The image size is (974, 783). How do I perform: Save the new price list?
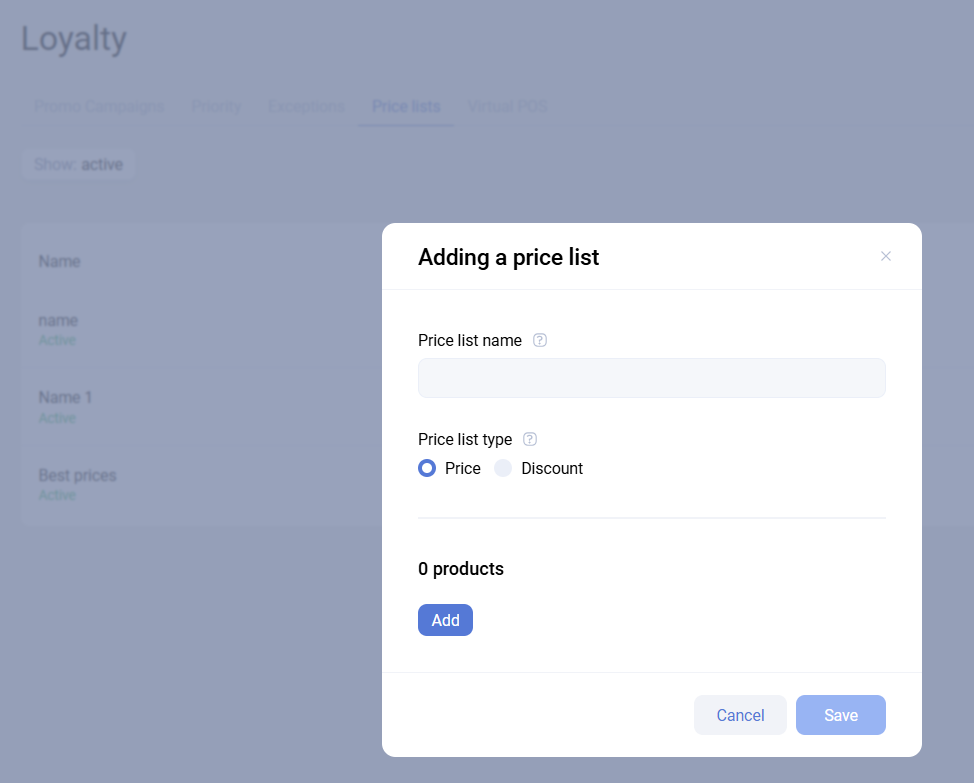[840, 715]
